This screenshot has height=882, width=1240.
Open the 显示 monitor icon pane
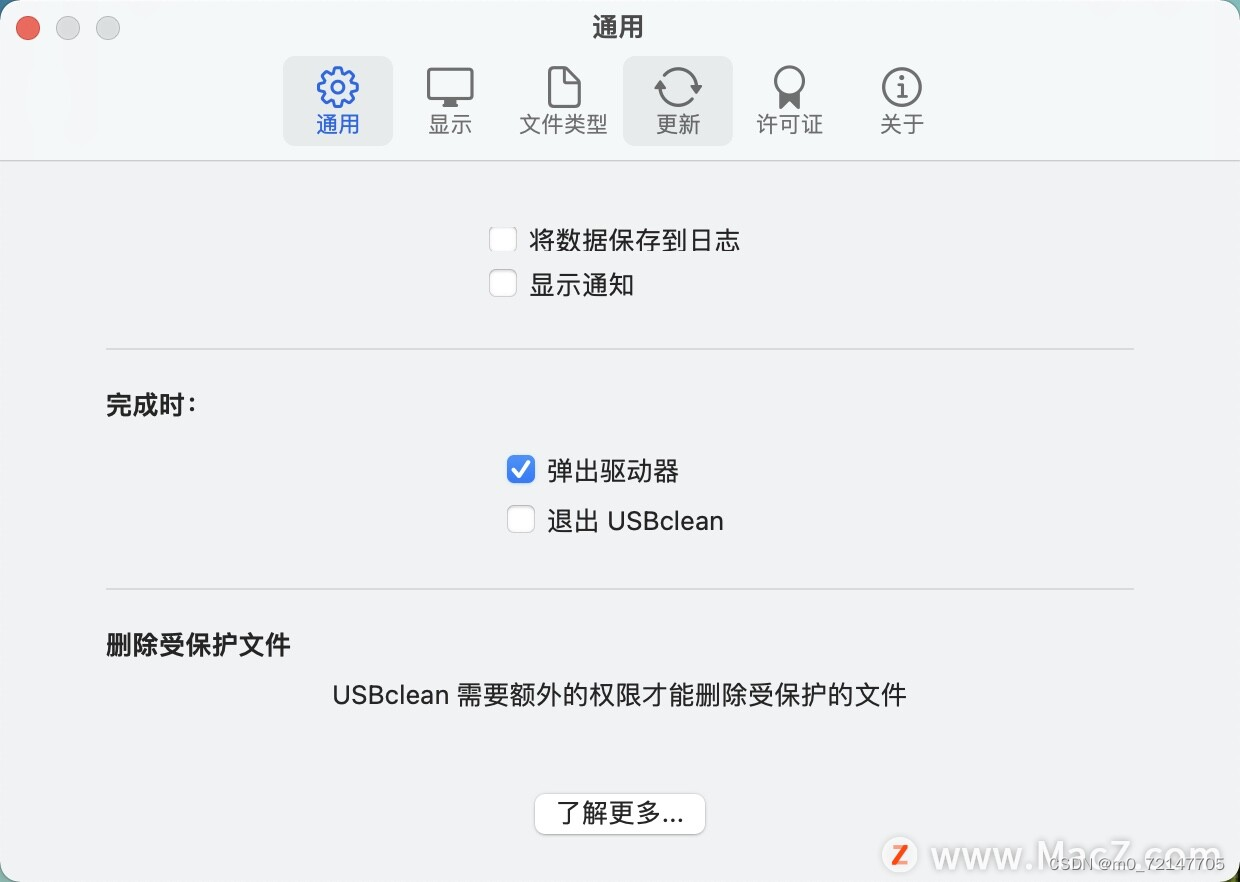click(450, 87)
